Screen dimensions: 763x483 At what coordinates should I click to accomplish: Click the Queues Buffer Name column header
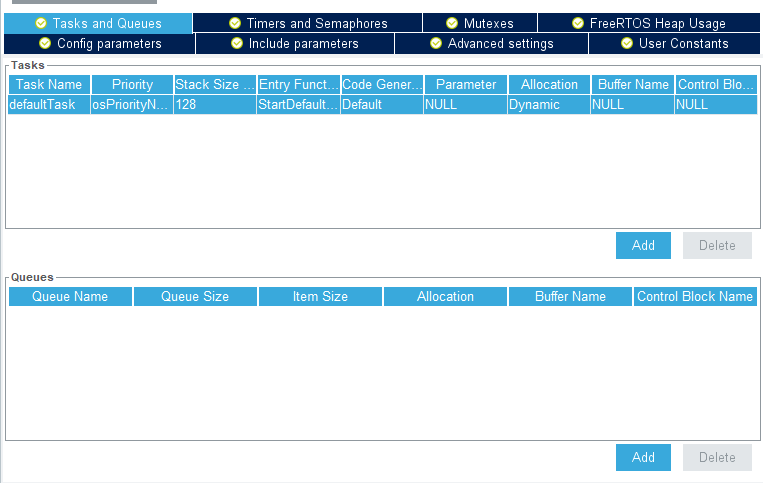(x=570, y=297)
